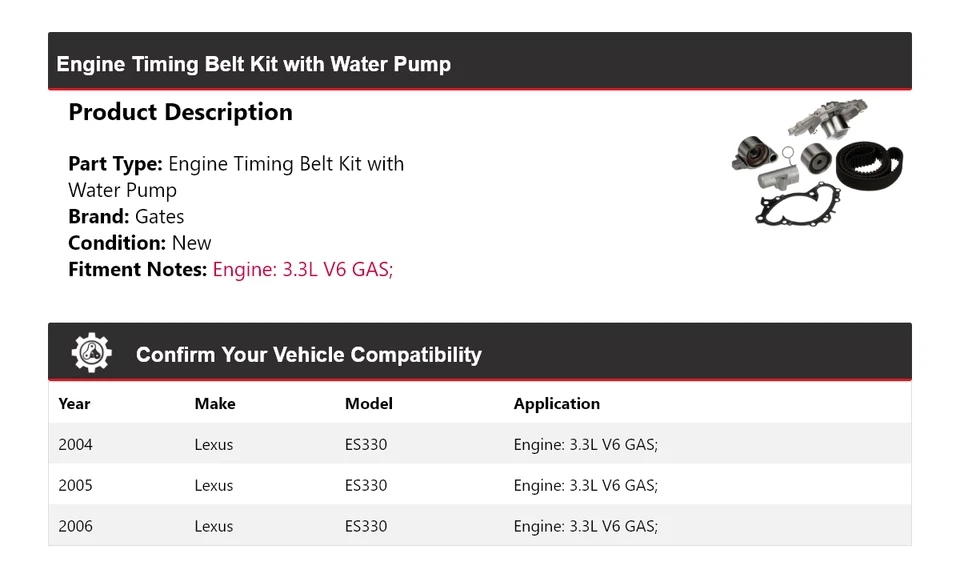Click the gear icon beside Confirm Your Vehicle Compatibility
The width and height of the screenshot is (960, 578).
(x=91, y=353)
